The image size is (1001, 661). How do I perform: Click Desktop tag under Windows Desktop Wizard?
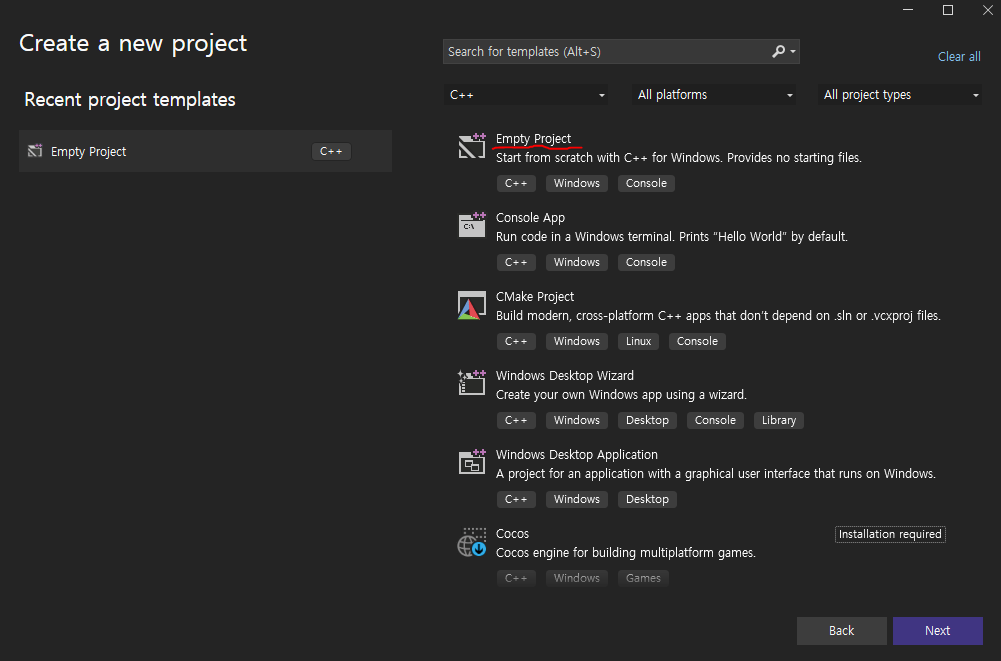tap(647, 420)
